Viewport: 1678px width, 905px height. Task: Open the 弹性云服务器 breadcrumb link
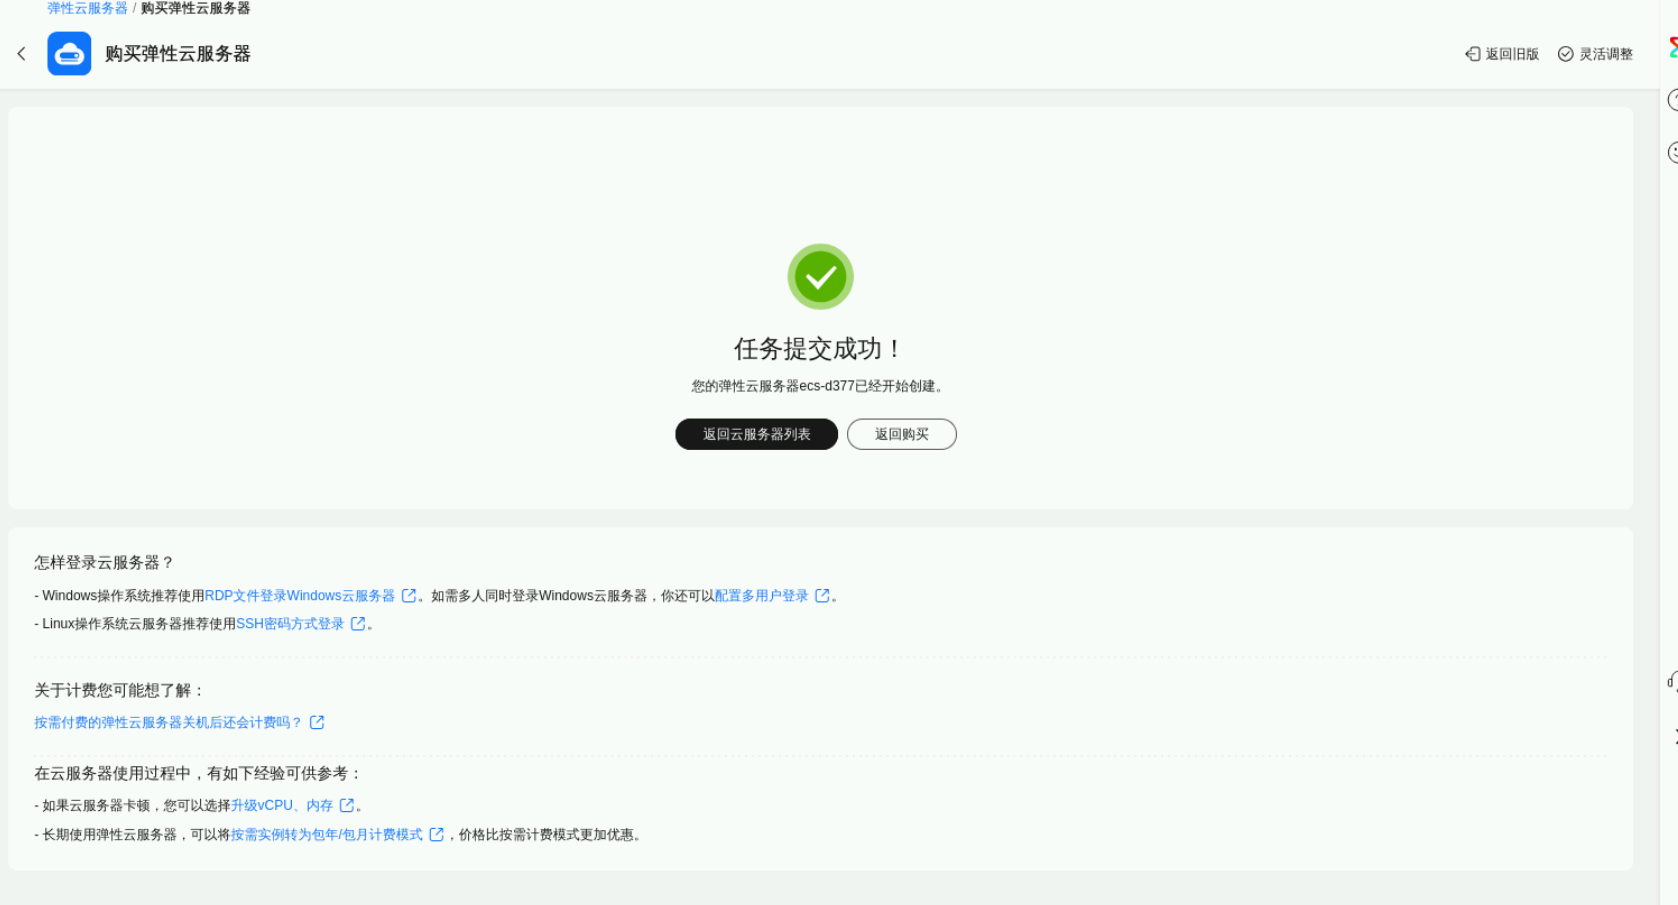tap(87, 8)
